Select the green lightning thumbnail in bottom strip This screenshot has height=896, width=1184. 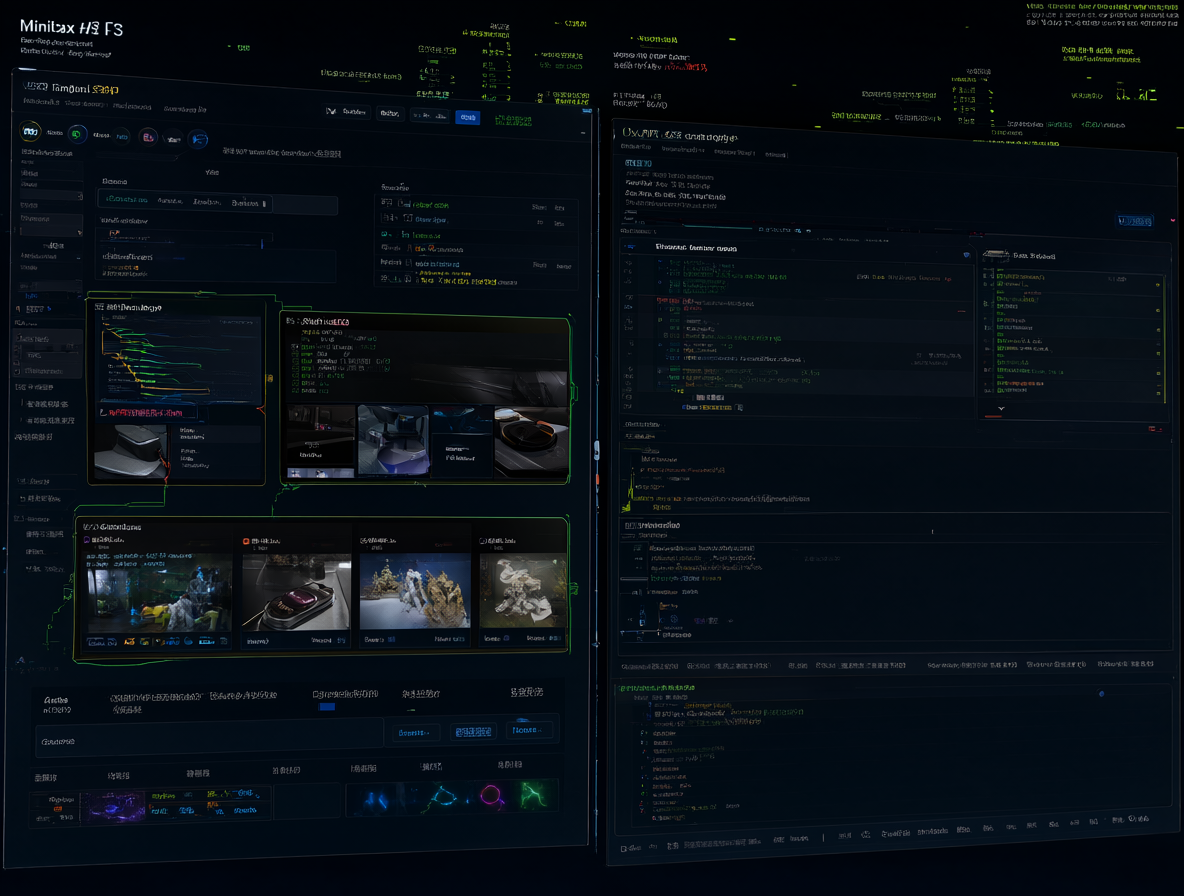[534, 795]
